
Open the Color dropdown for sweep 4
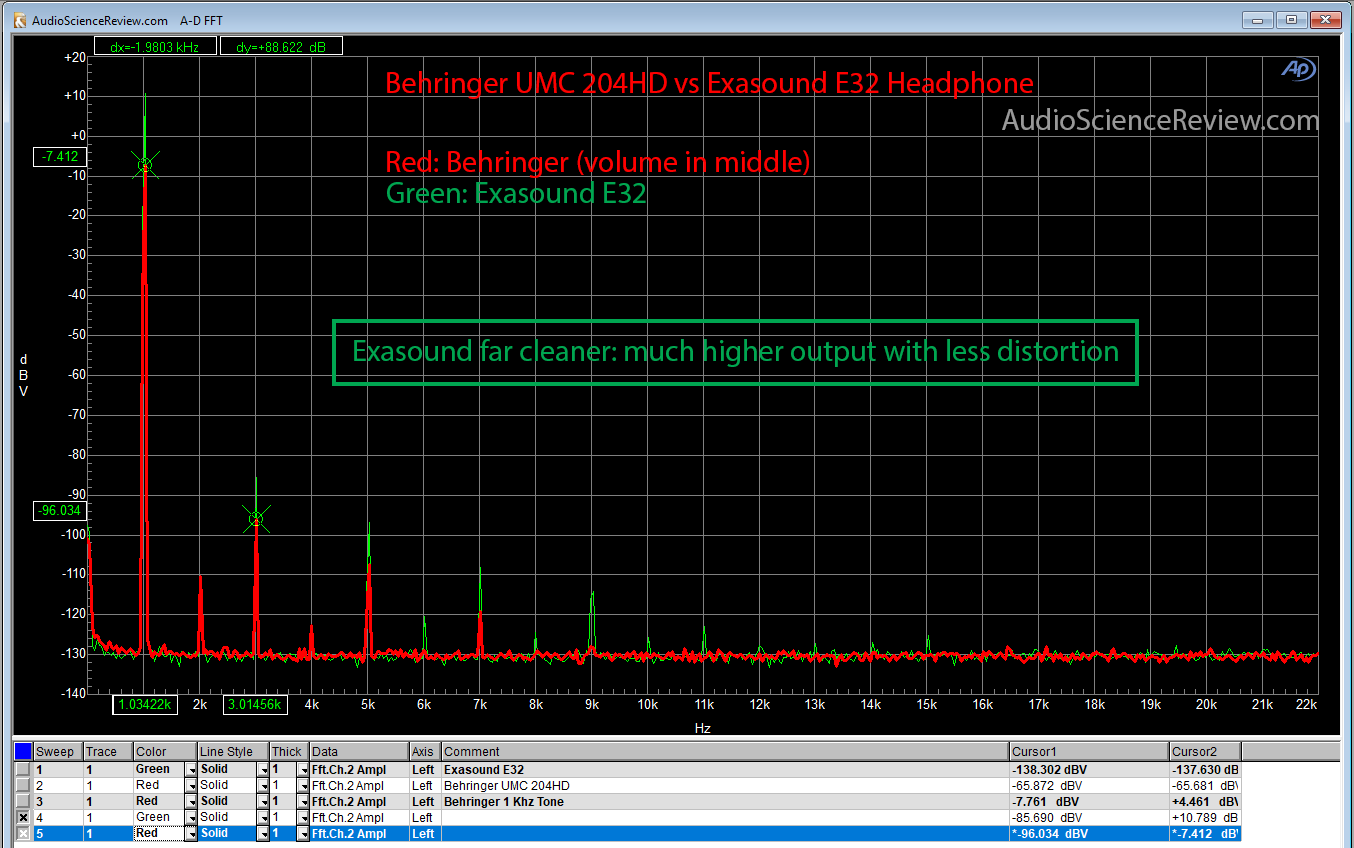coord(190,817)
